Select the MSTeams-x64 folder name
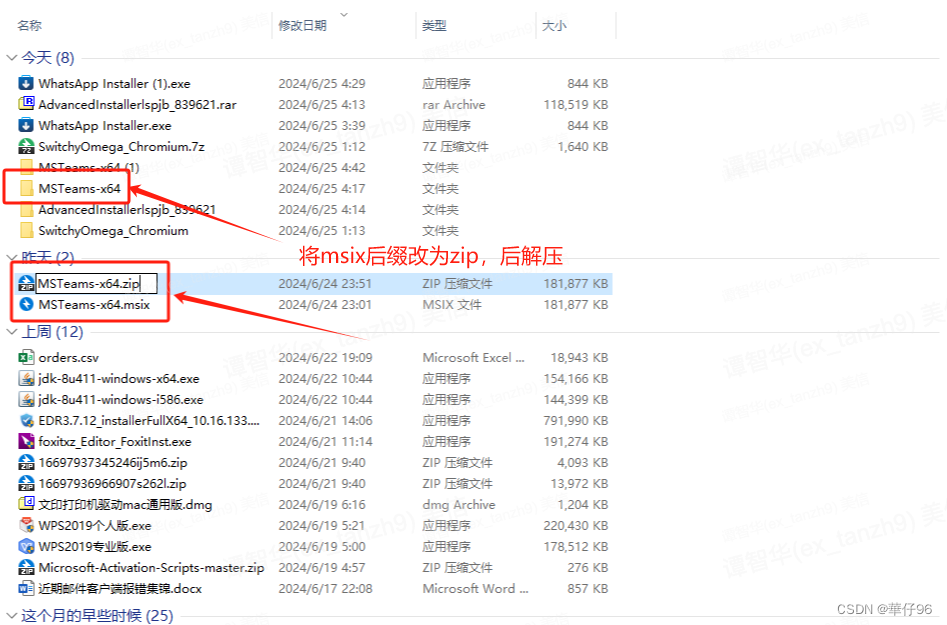The width and height of the screenshot is (947, 625). point(79,188)
